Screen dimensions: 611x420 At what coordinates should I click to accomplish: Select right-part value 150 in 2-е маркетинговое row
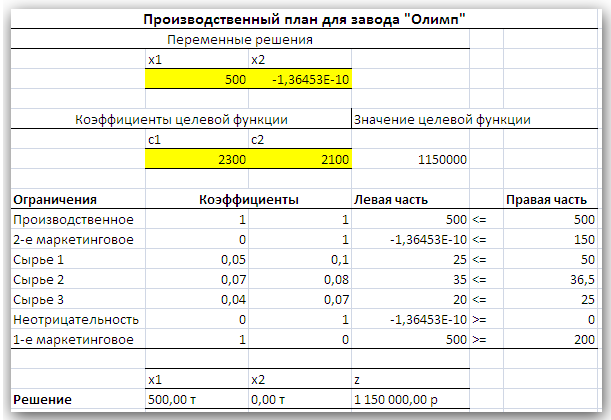point(550,239)
